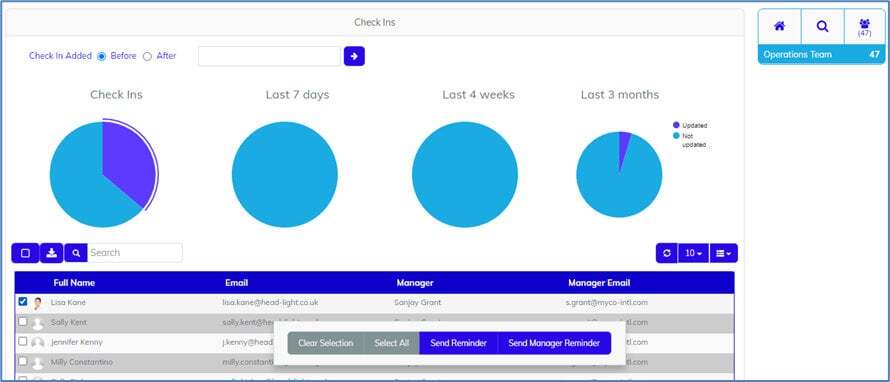Click the Not updated legend blue swatch
890x382 pixels.
(675, 136)
